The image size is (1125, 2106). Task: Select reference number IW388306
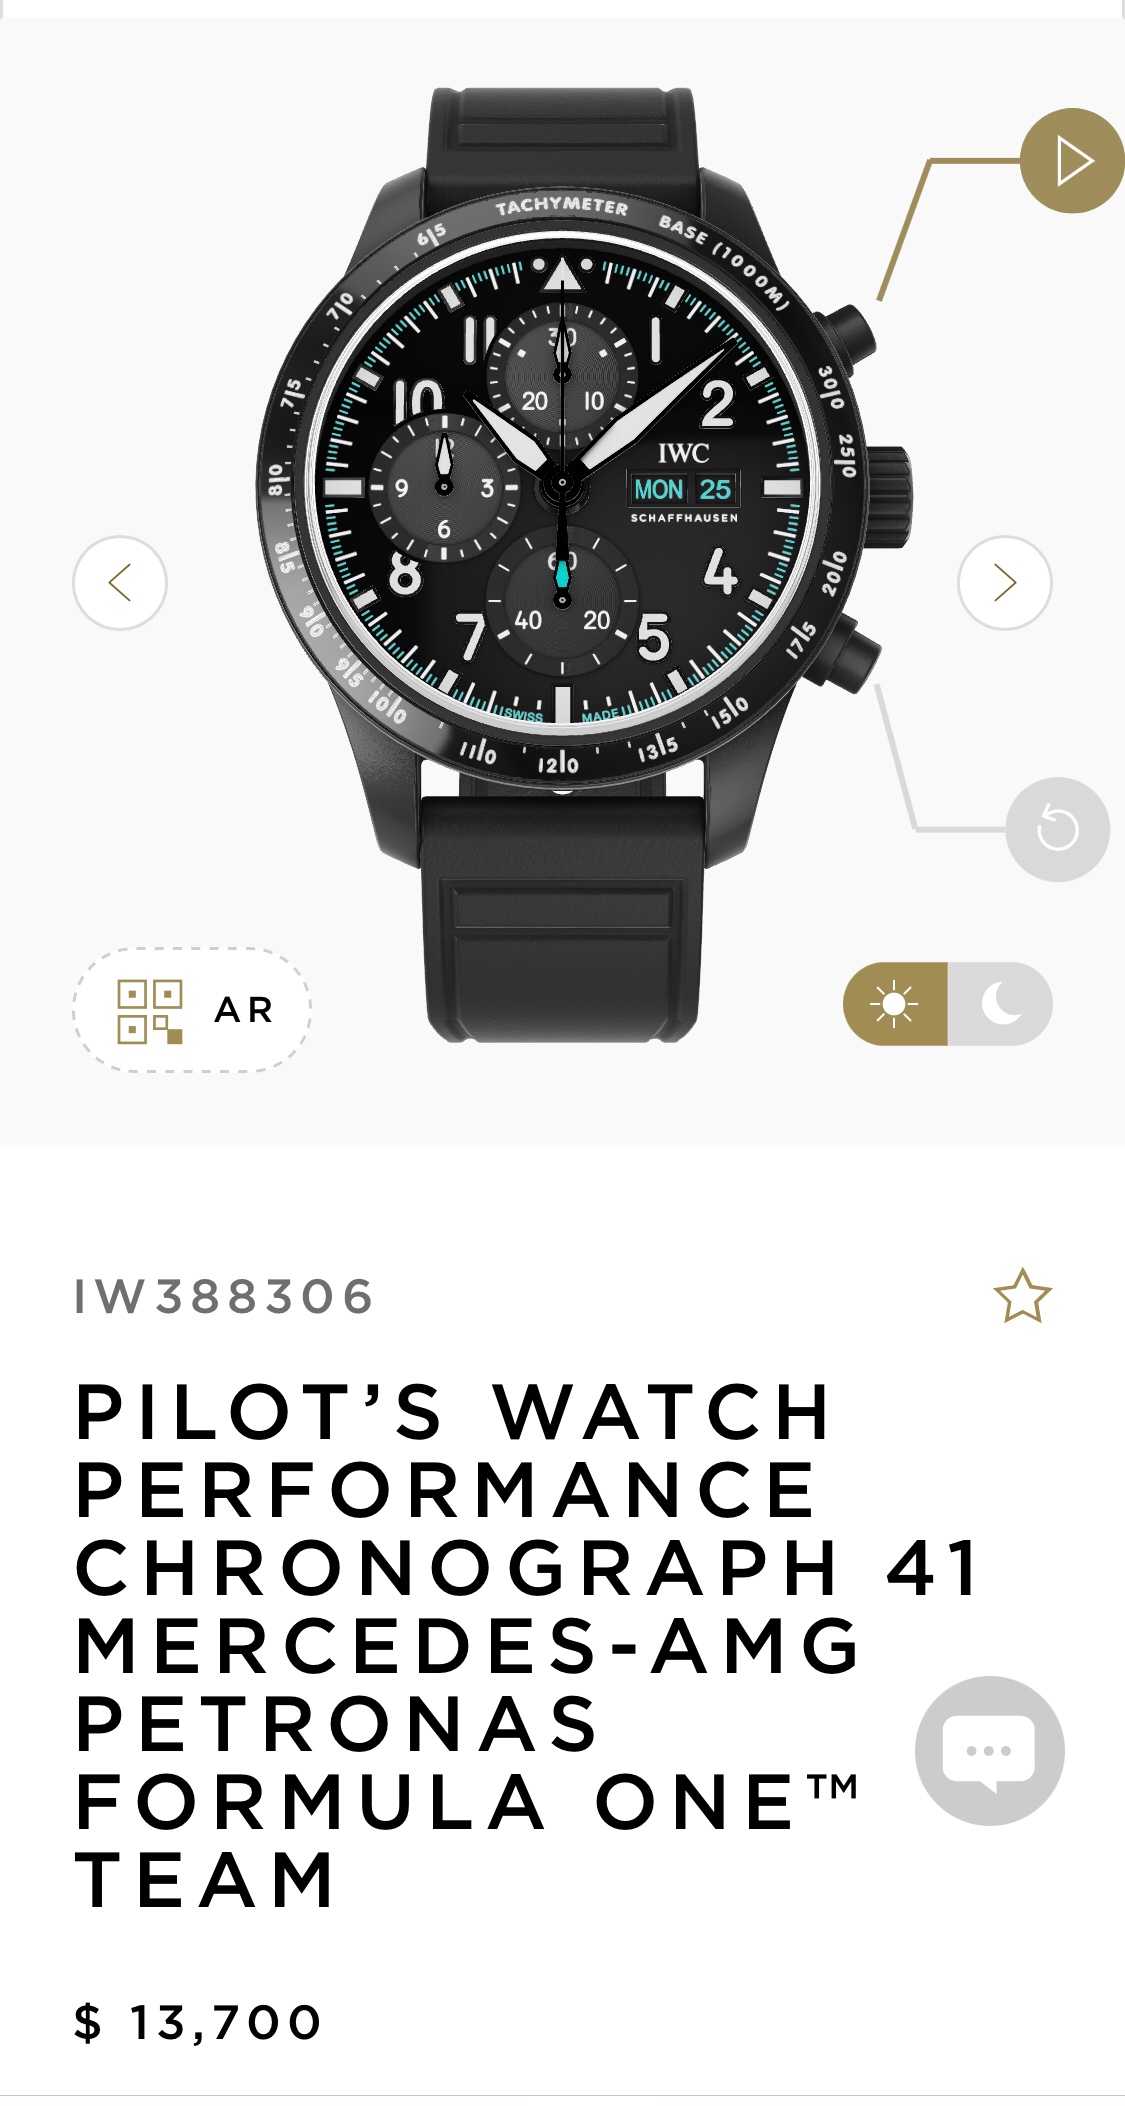pos(224,1297)
